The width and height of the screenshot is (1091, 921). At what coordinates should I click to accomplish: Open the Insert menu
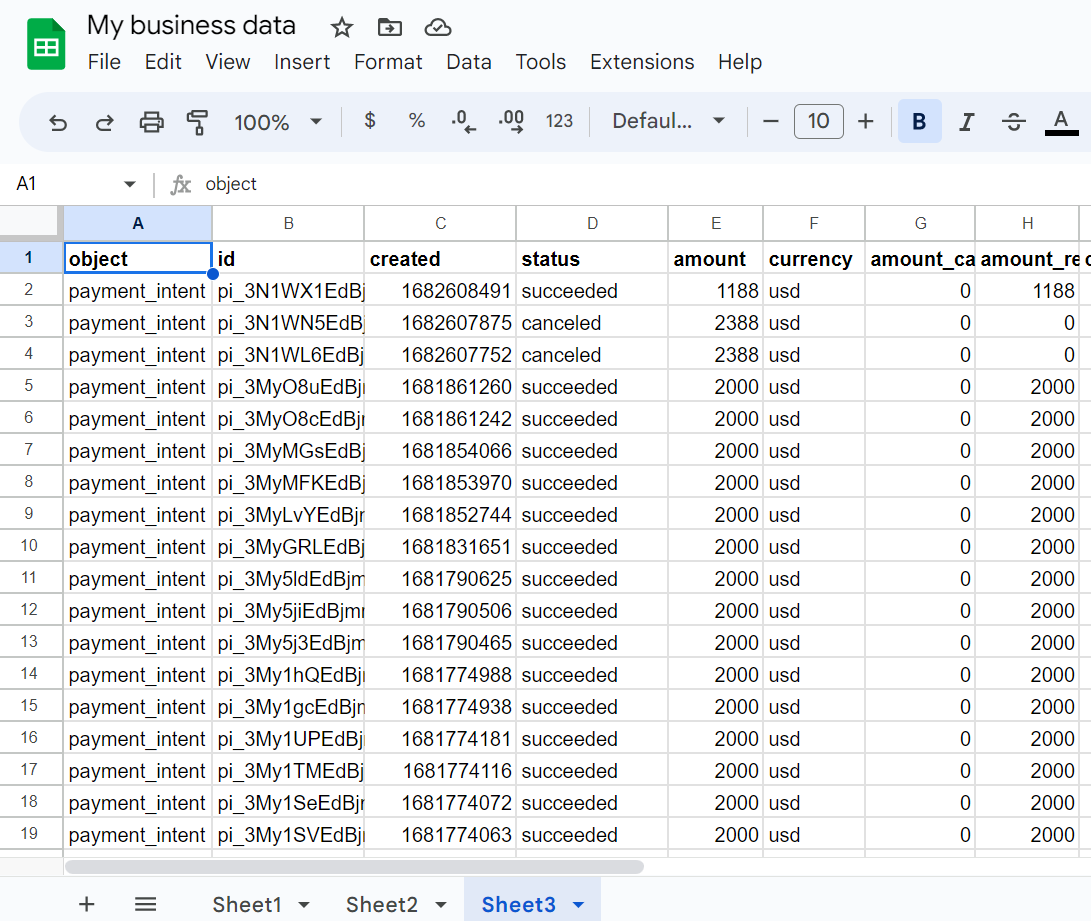pyautogui.click(x=302, y=62)
